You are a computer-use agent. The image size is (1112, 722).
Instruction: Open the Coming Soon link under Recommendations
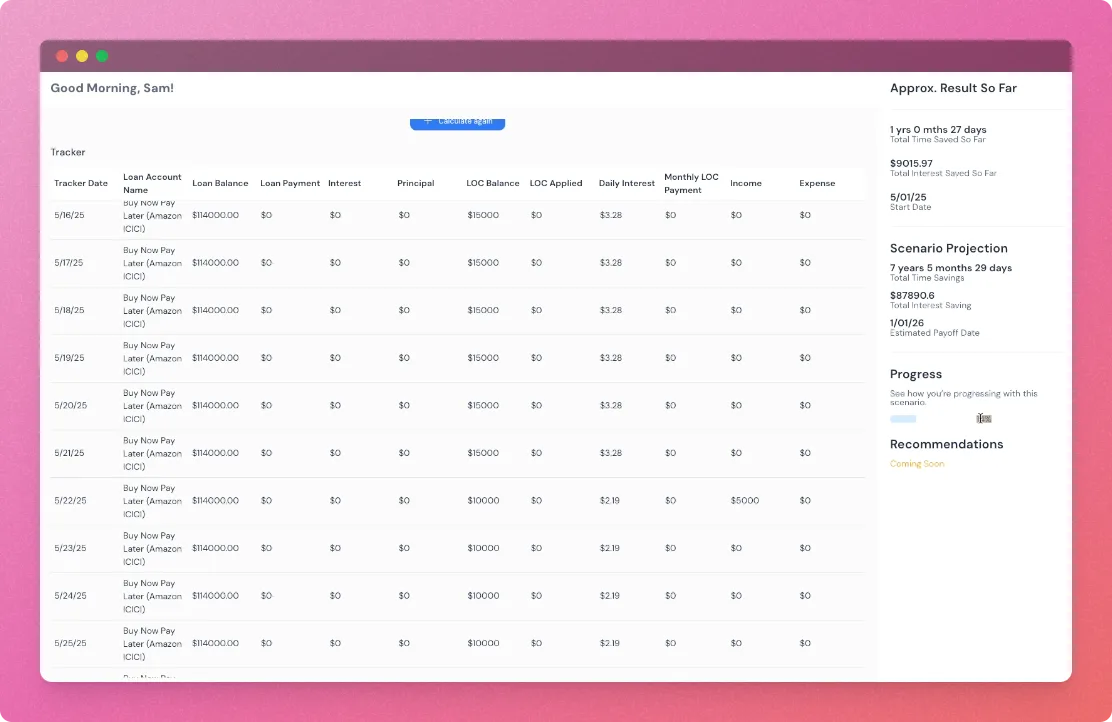916,465
